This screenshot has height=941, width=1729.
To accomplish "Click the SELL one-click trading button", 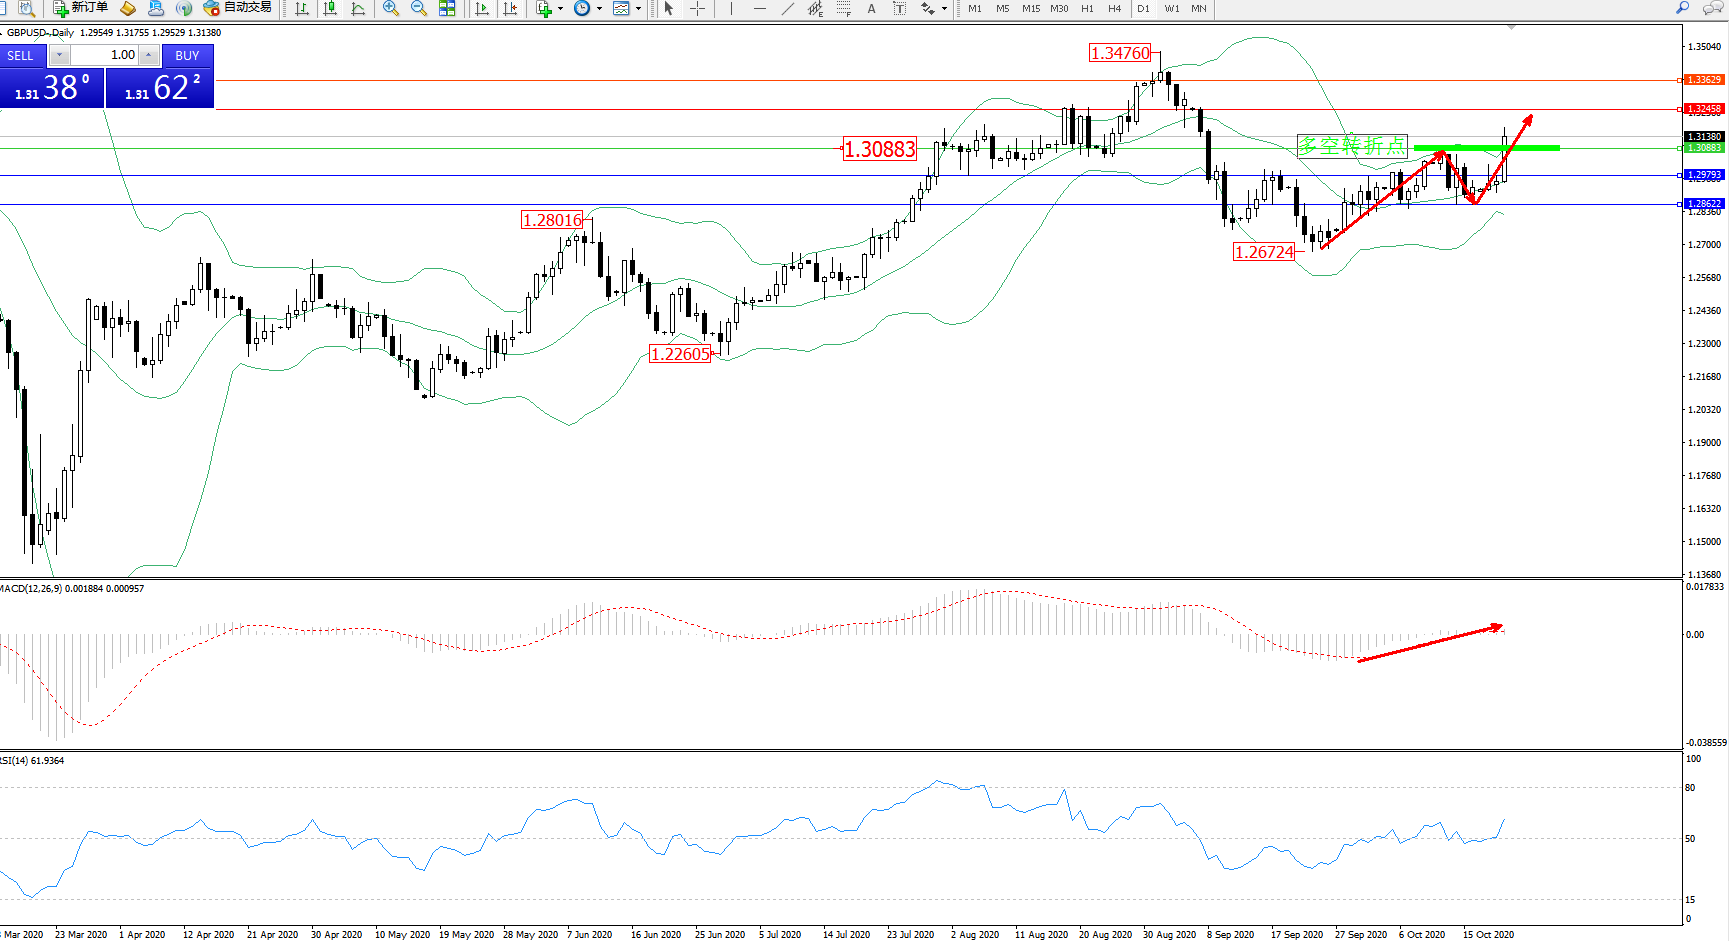I will coord(21,55).
